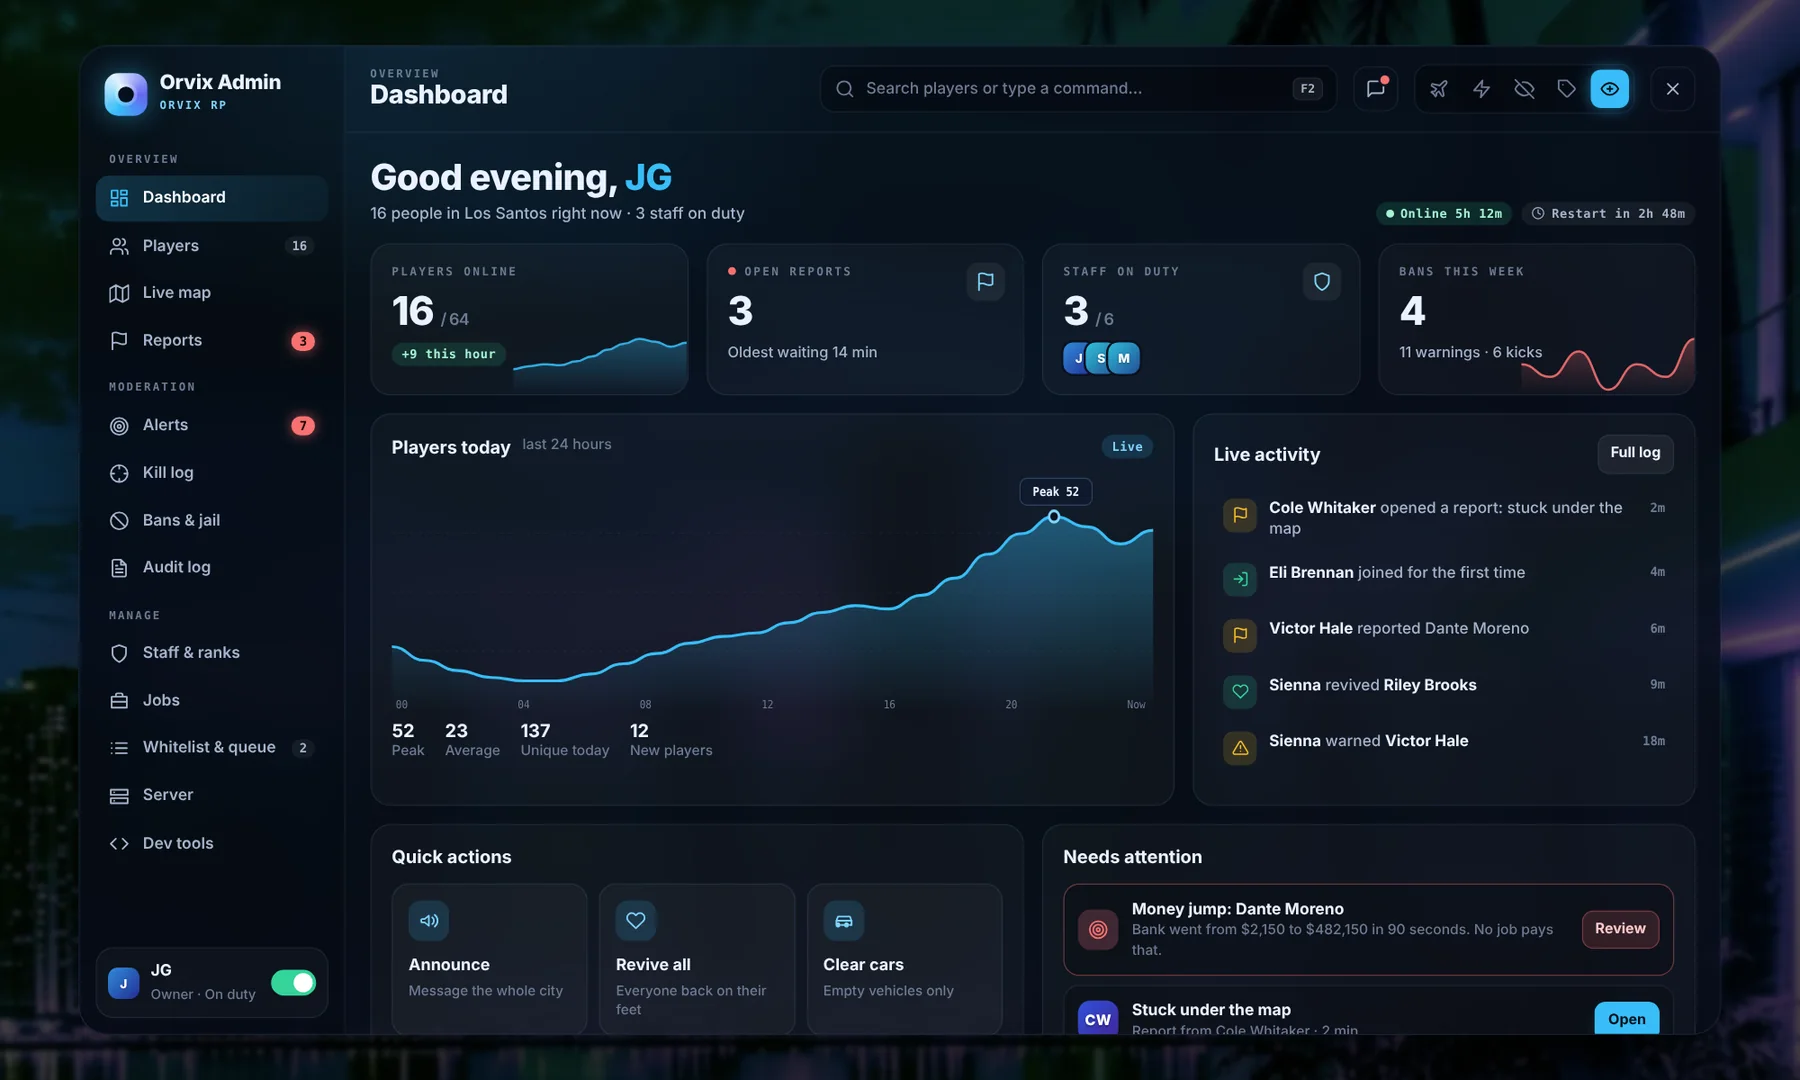The width and height of the screenshot is (1800, 1080).
Task: Click the Online 5h 12m status pill
Action: tap(1444, 214)
